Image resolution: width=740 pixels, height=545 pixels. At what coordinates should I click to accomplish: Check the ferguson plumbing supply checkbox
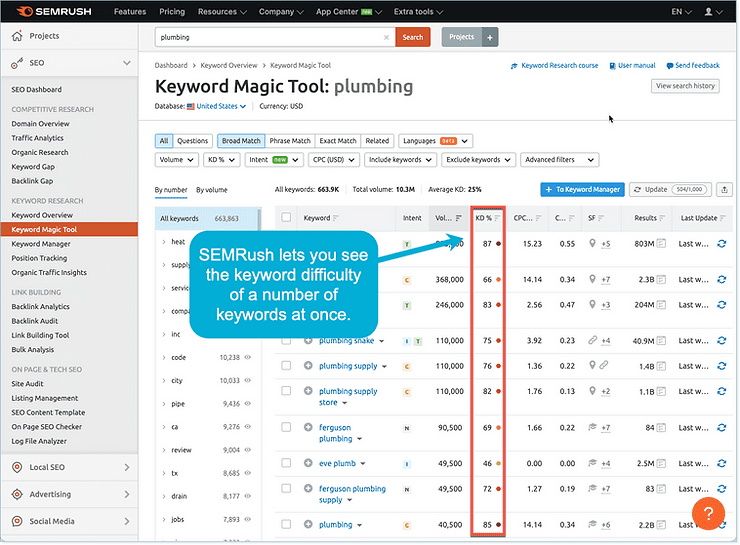pyautogui.click(x=286, y=489)
